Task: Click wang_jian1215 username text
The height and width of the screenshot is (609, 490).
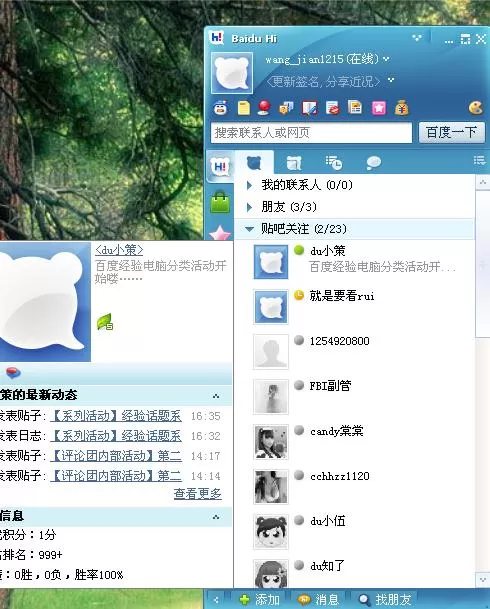Action: 304,59
